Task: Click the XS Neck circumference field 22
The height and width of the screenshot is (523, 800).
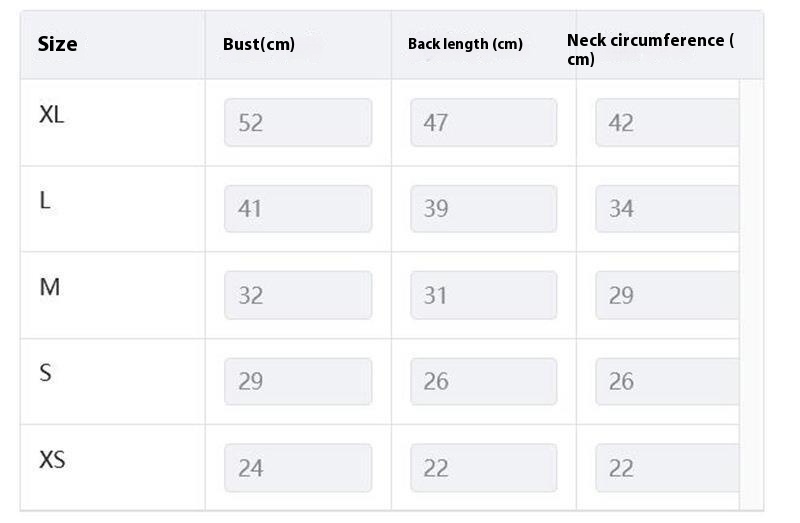Action: click(667, 468)
